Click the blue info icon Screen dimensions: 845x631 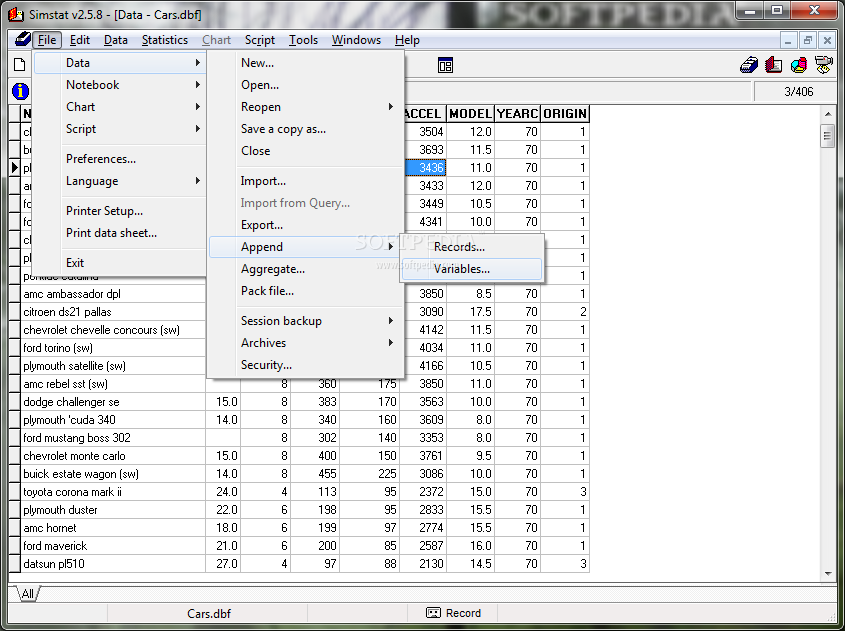point(20,91)
